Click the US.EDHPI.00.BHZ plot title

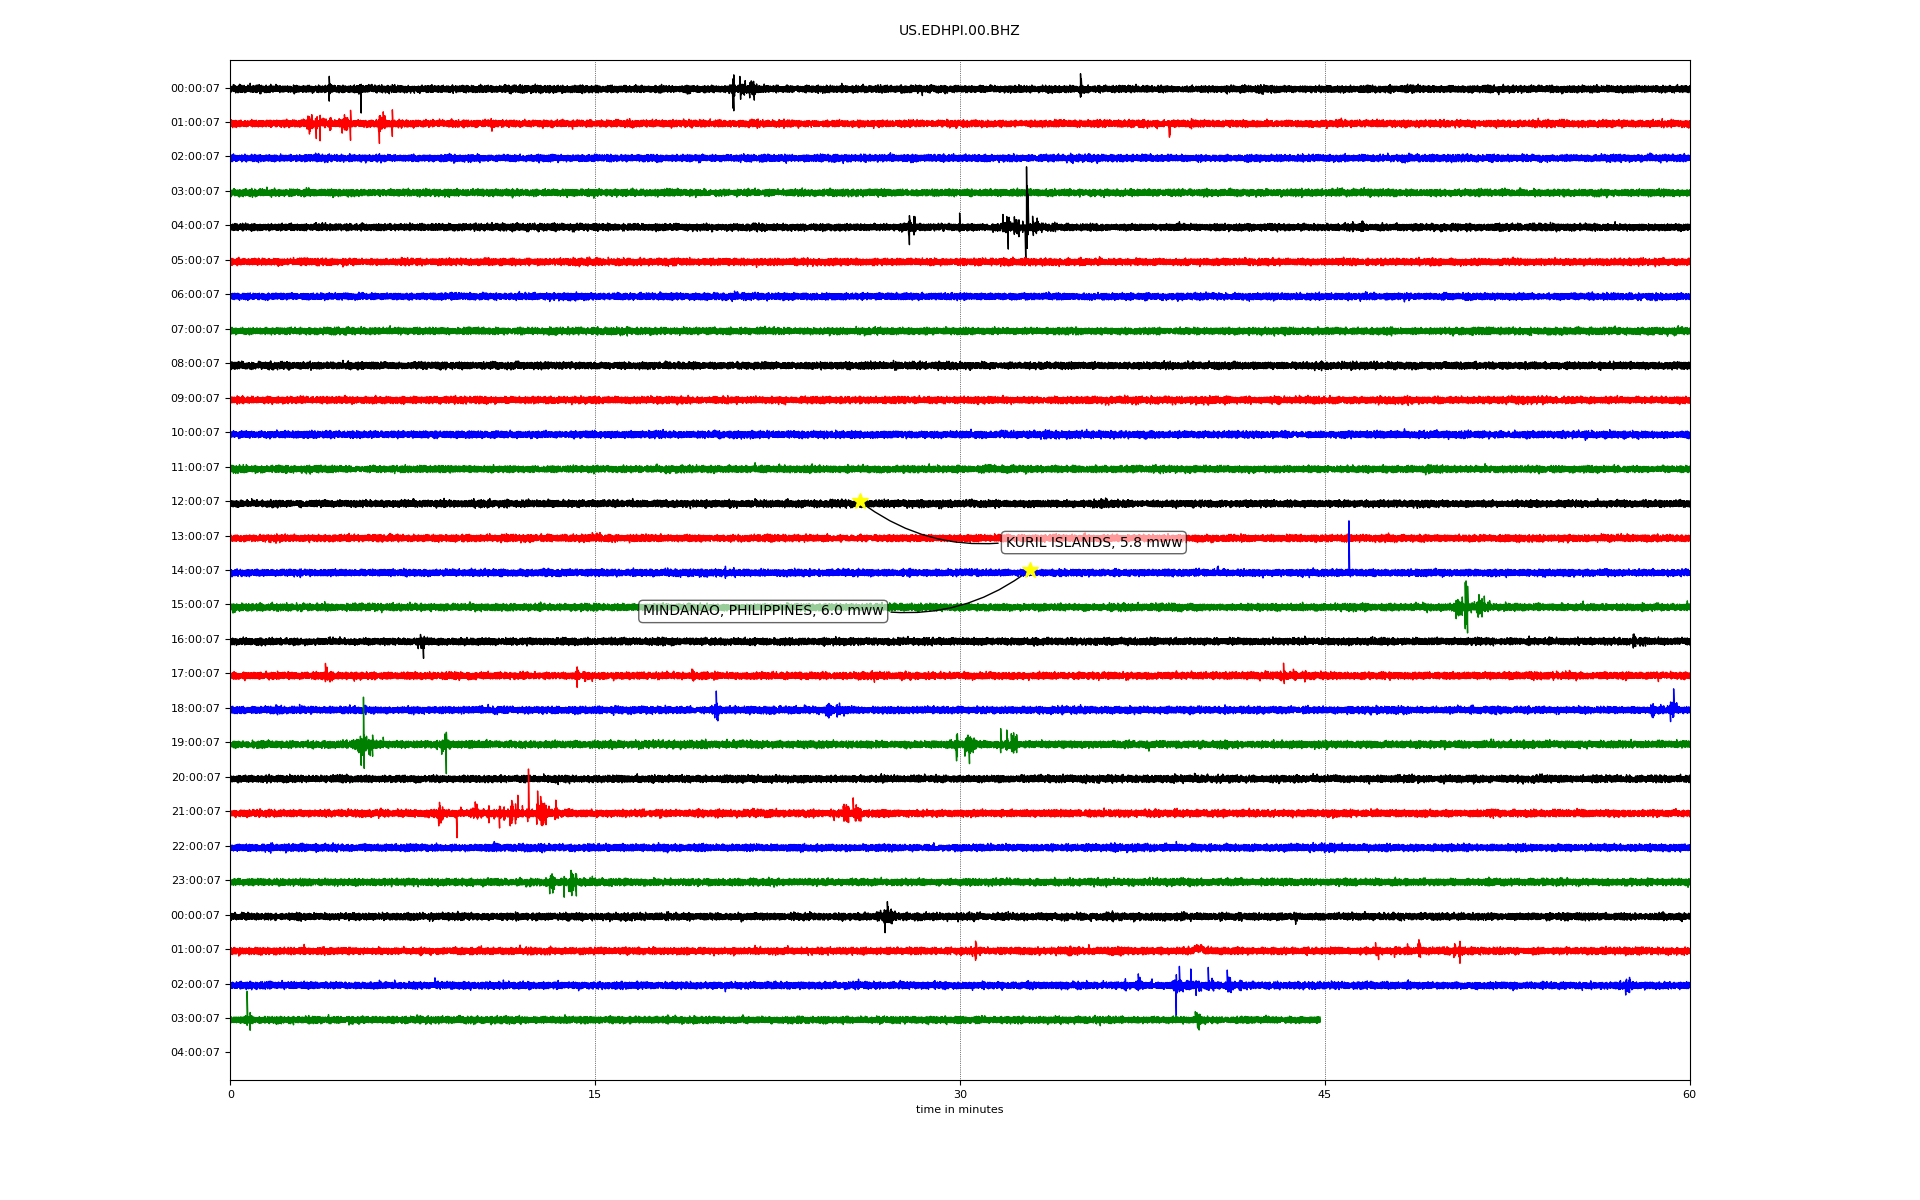[958, 31]
